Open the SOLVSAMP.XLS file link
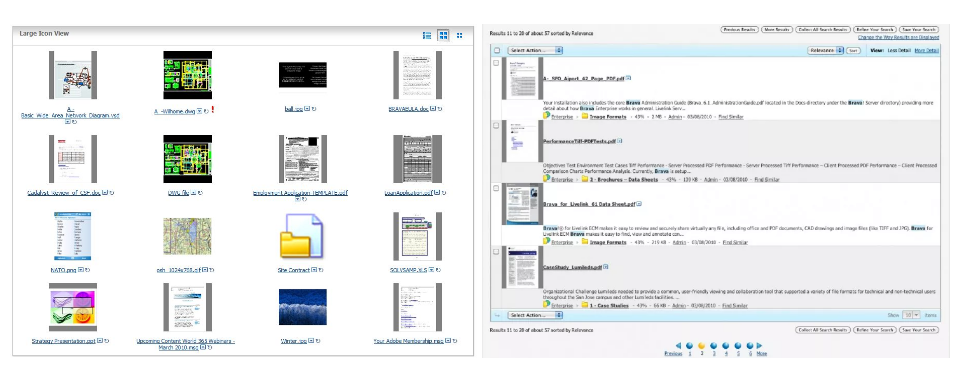 [409, 269]
